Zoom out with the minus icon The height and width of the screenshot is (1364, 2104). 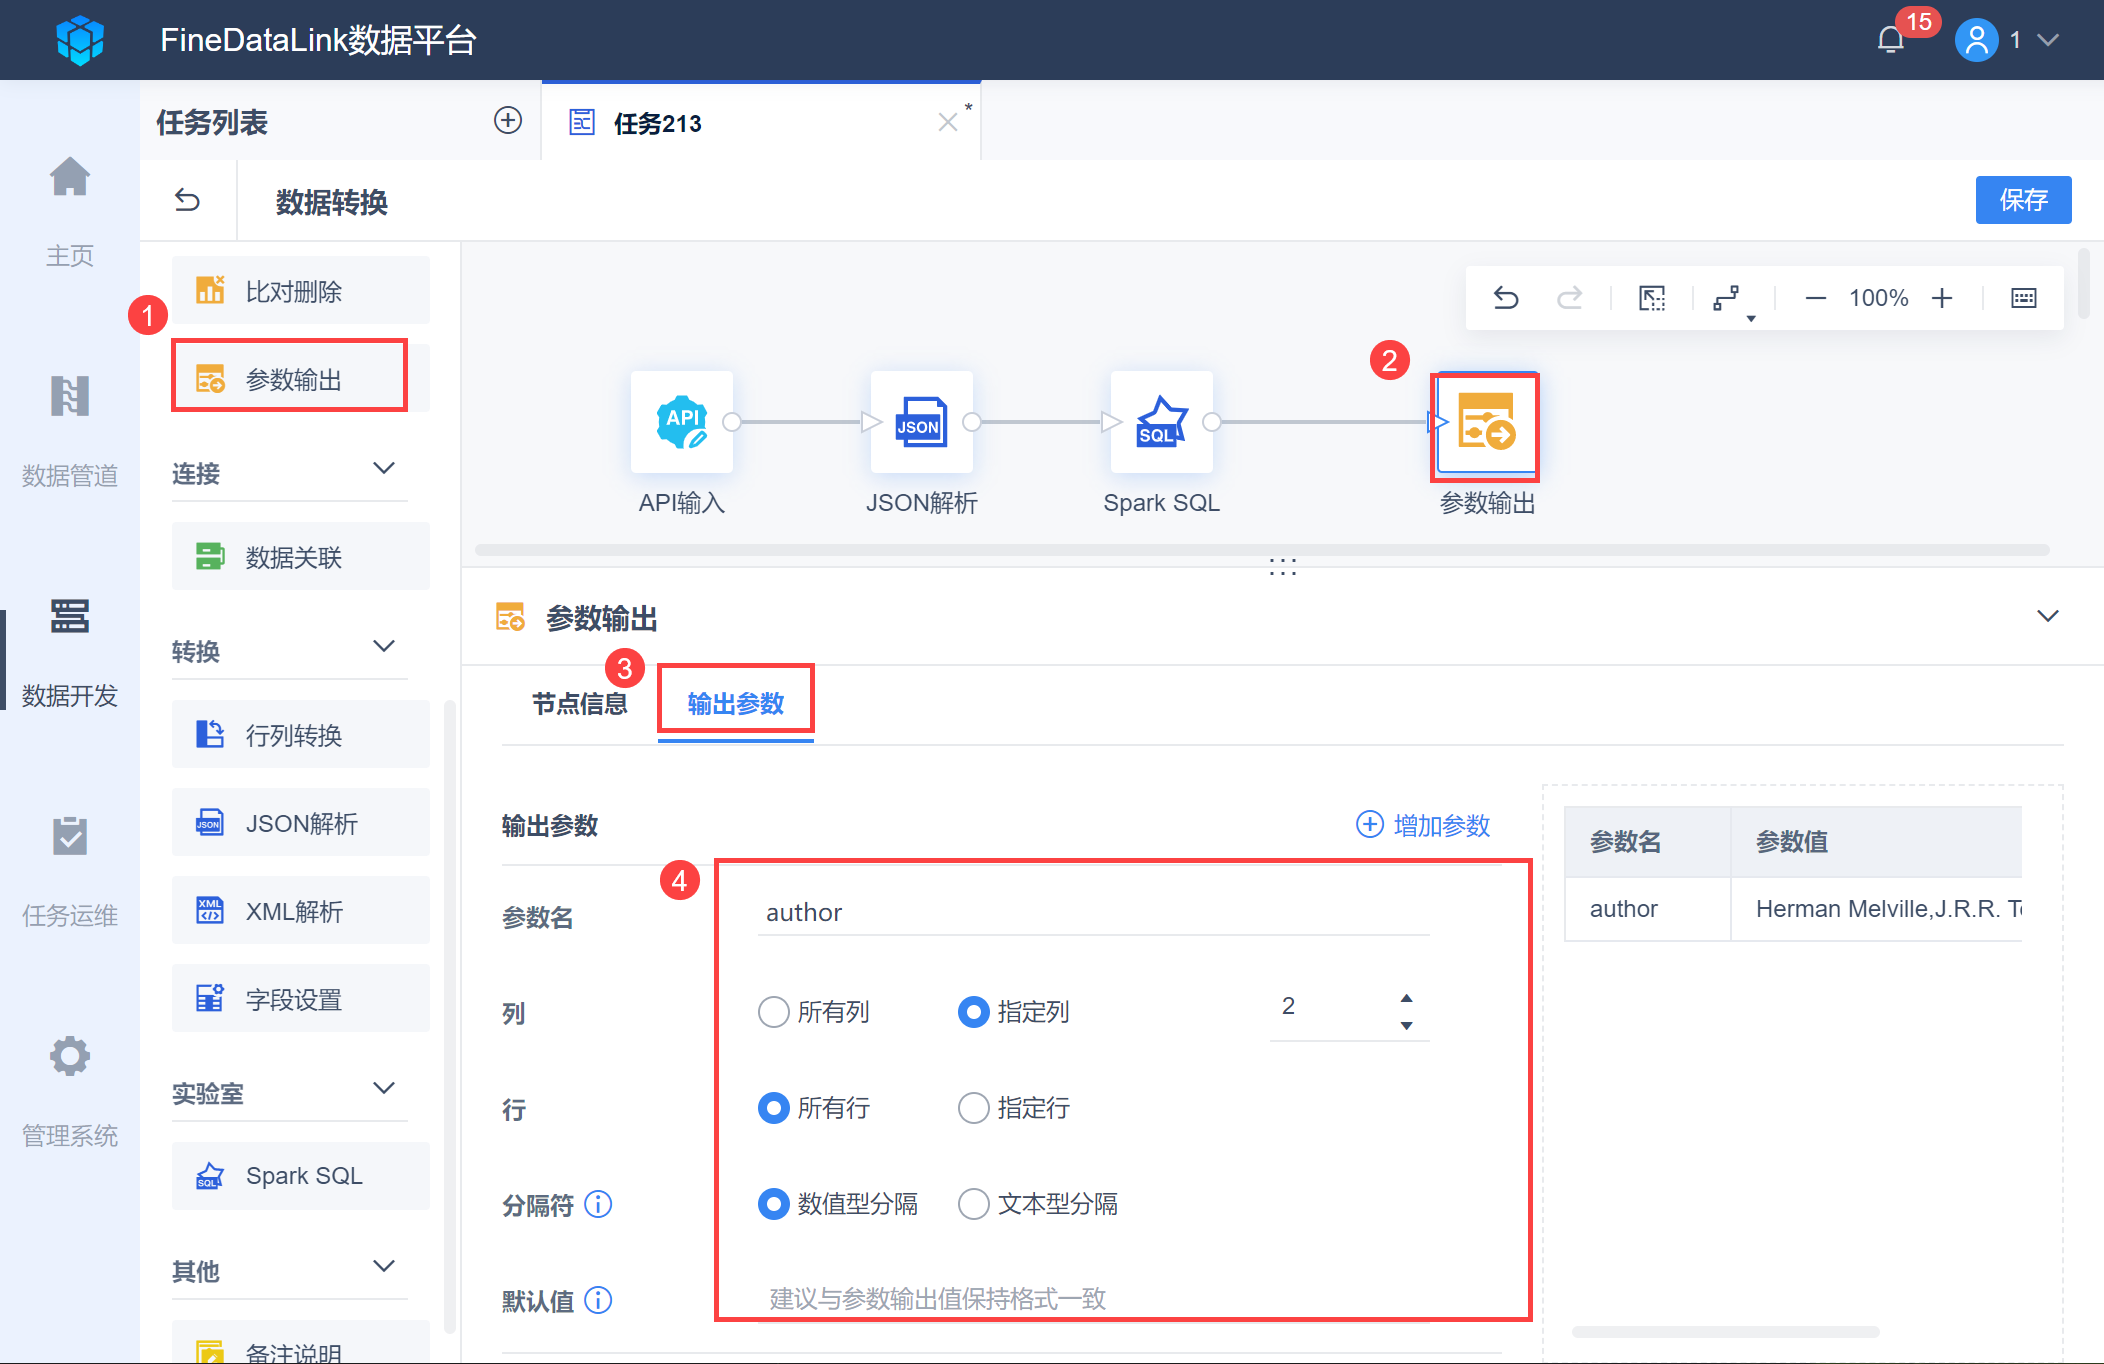pyautogui.click(x=1815, y=298)
